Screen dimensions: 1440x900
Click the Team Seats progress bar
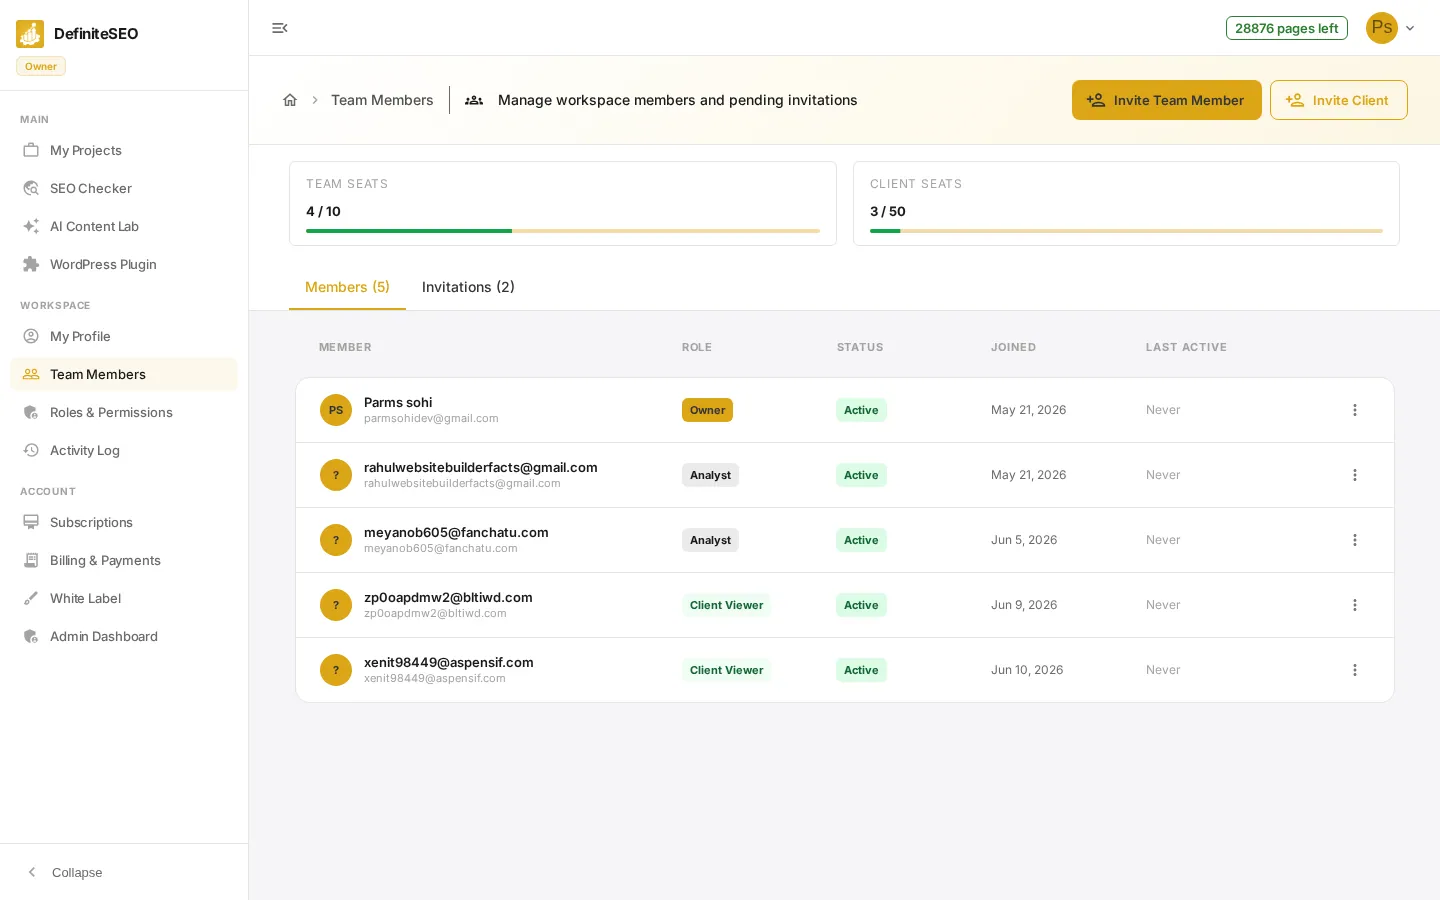tap(563, 231)
